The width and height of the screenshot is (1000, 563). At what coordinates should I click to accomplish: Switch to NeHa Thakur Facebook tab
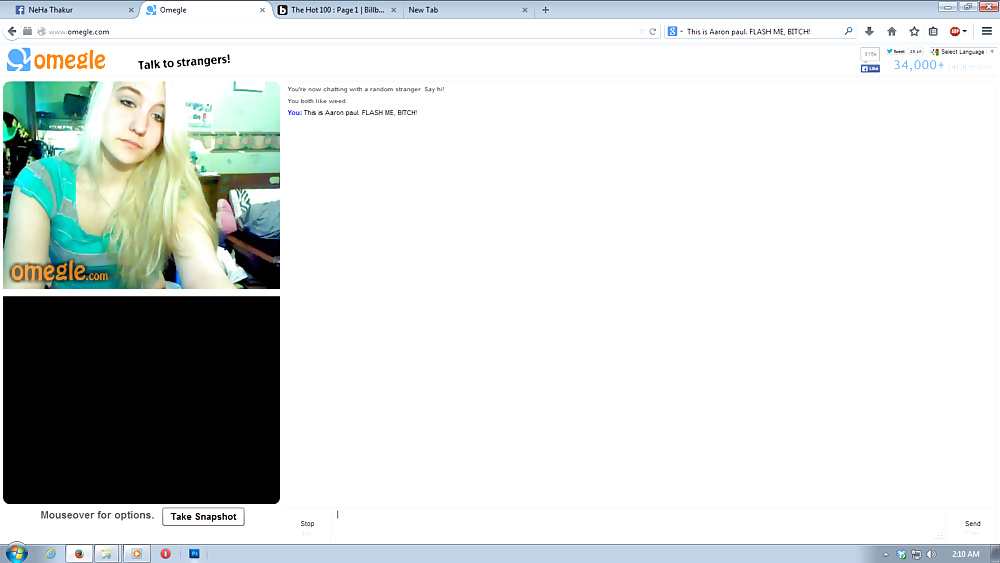click(x=73, y=10)
